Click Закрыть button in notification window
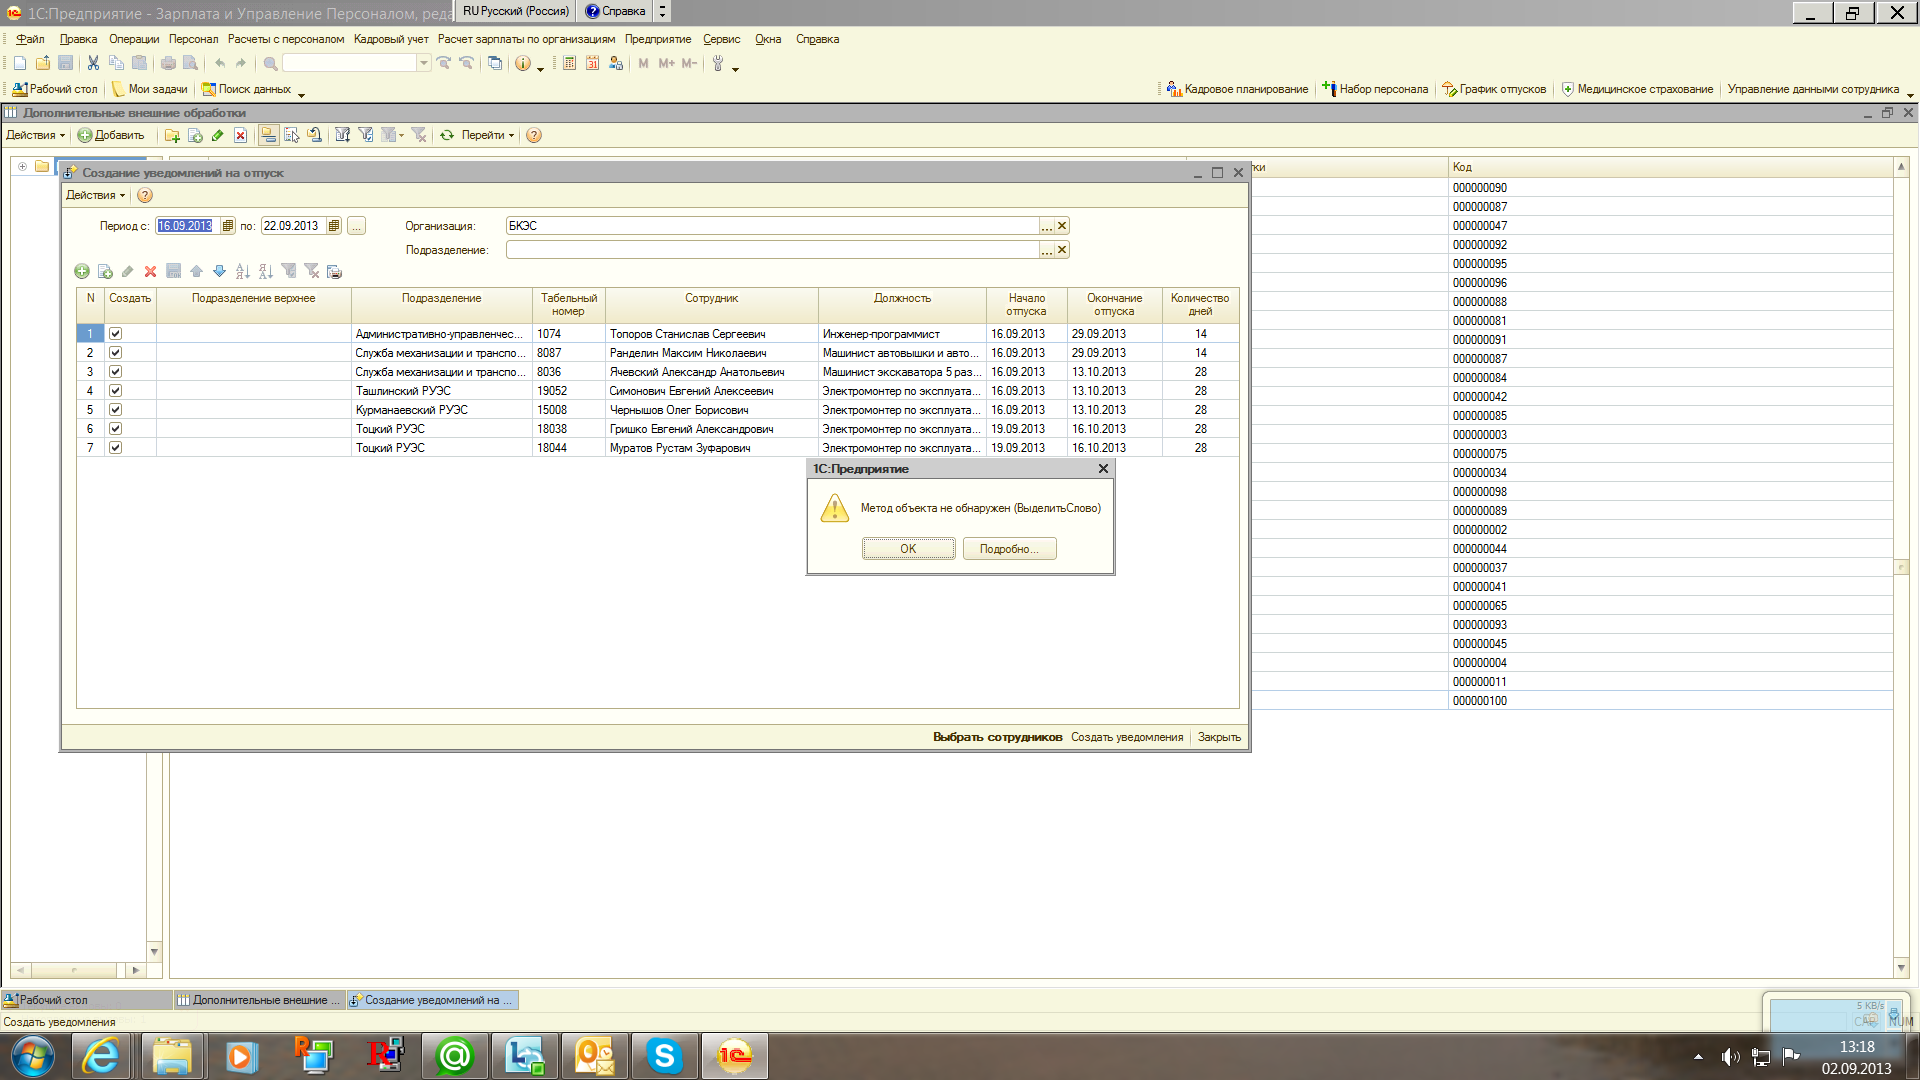Image resolution: width=1920 pixels, height=1080 pixels. (1219, 737)
